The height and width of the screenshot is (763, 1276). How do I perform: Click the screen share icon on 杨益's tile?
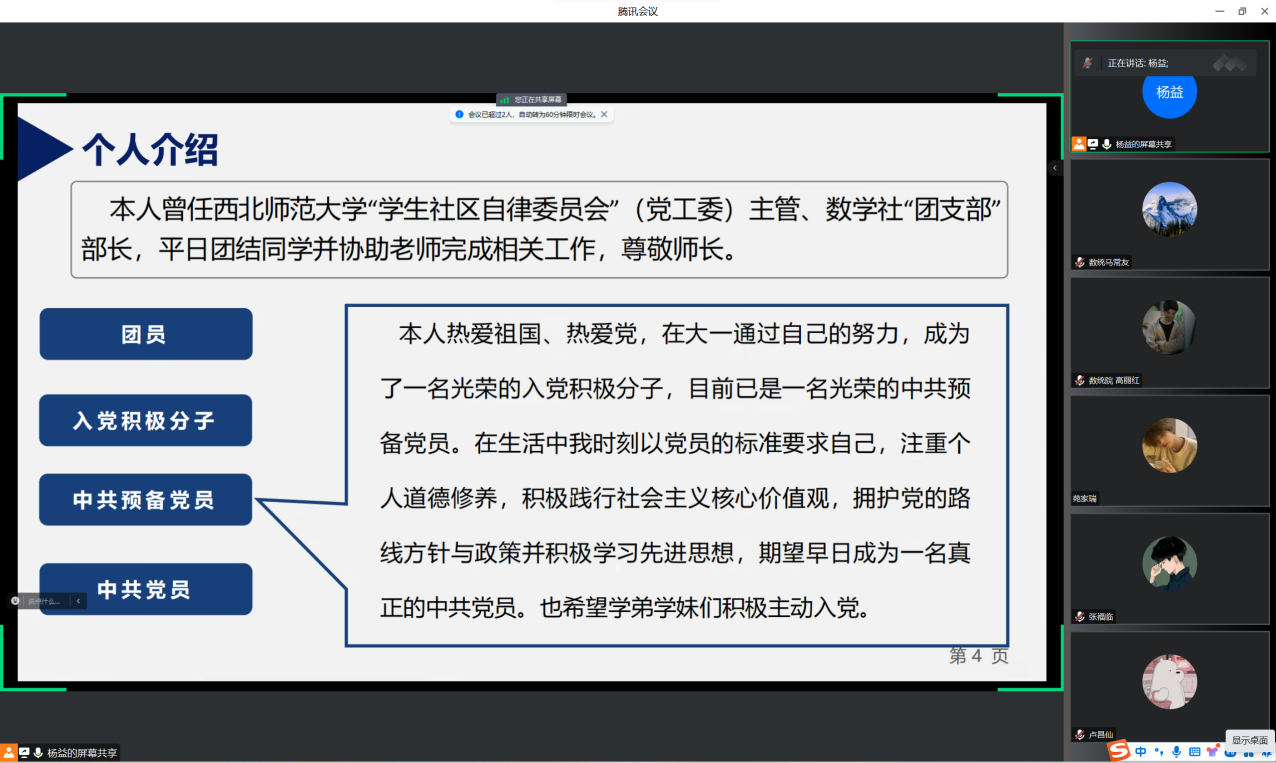coord(1093,144)
